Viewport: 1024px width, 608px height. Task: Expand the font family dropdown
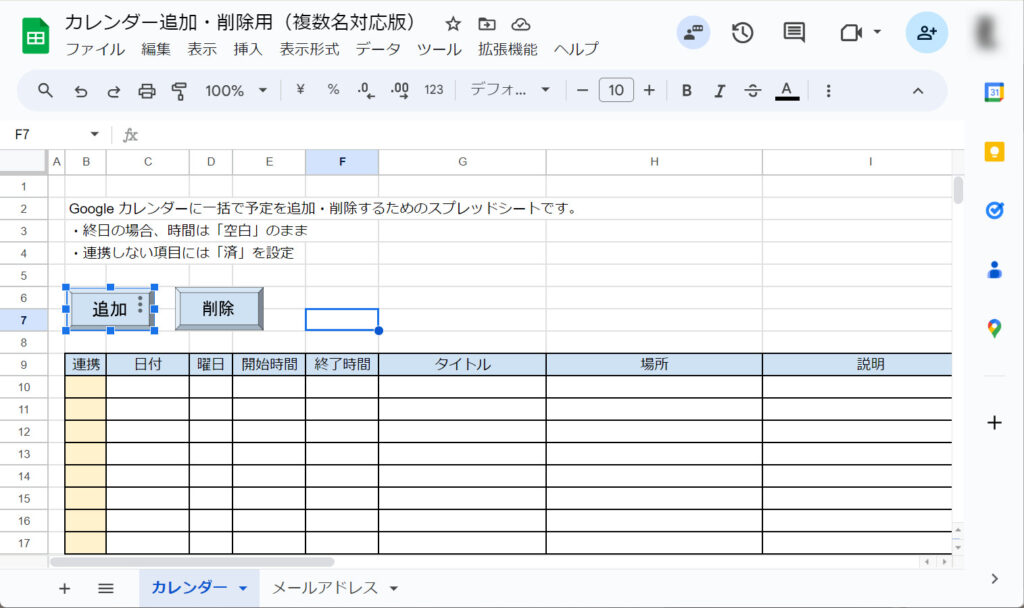[510, 91]
